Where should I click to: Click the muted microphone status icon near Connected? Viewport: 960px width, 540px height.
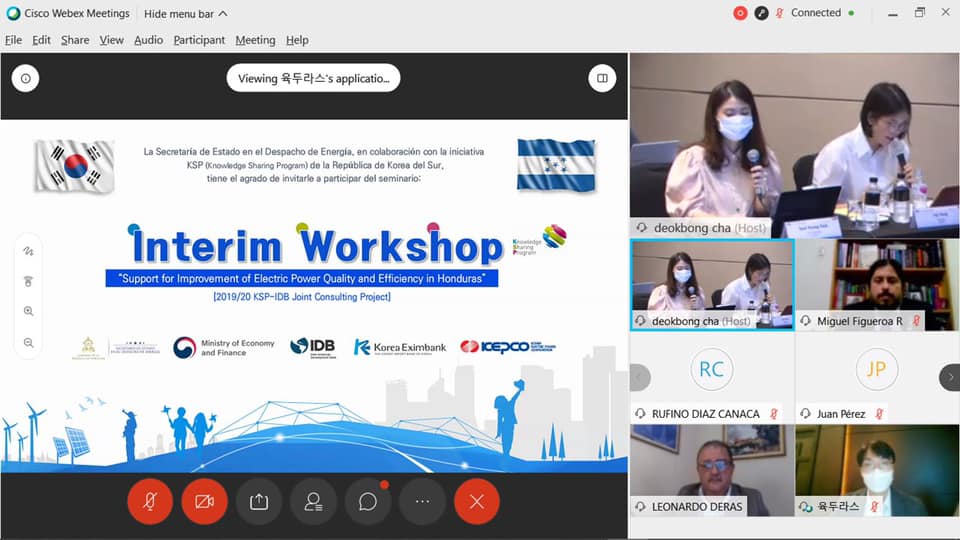pyautogui.click(x=780, y=13)
